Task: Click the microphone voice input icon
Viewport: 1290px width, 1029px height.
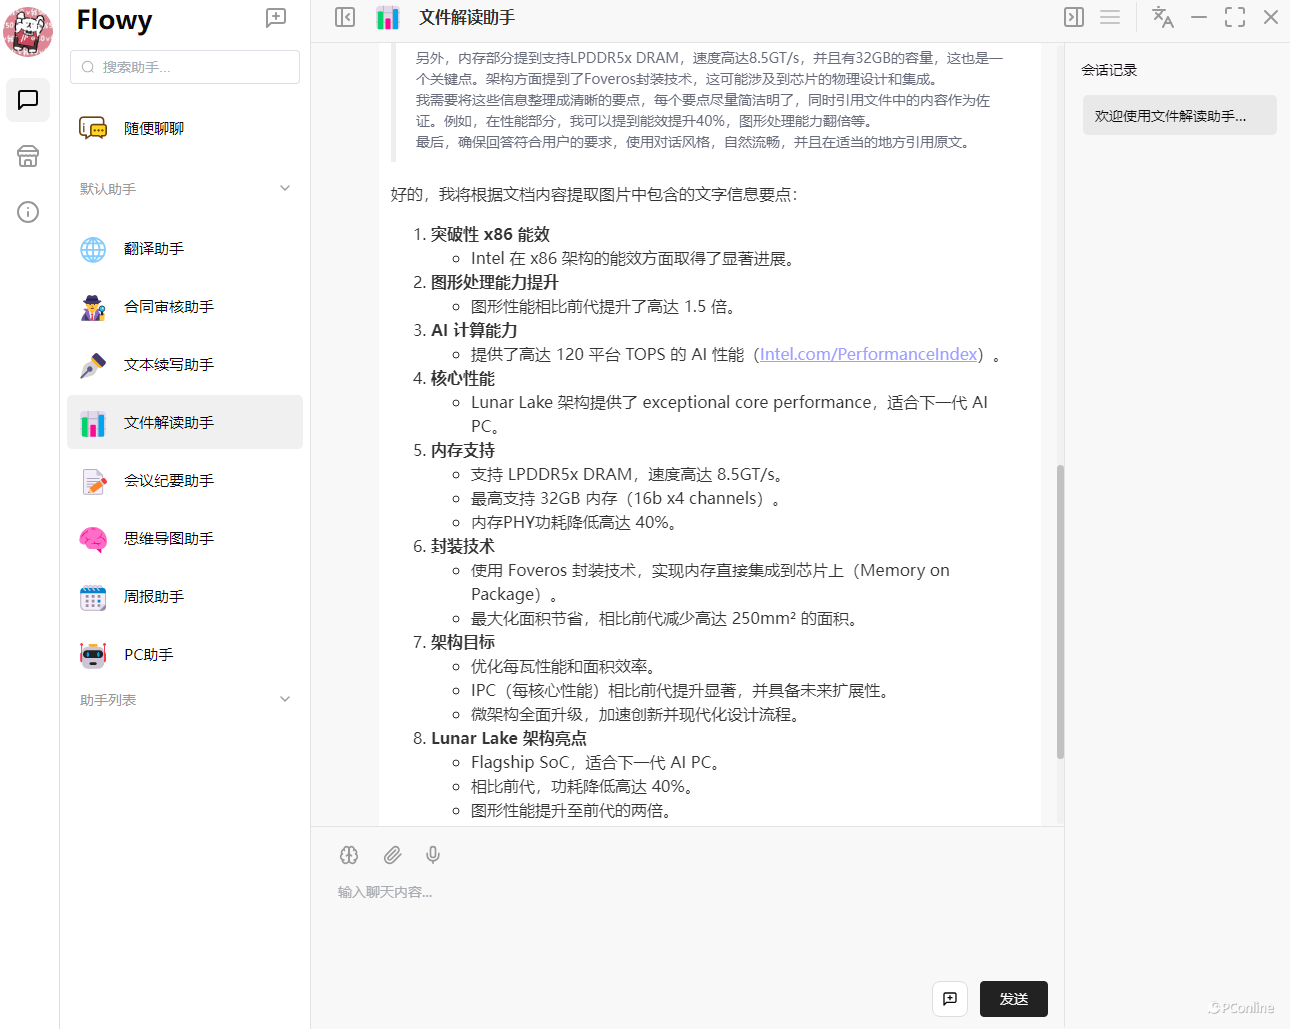Action: pos(433,855)
